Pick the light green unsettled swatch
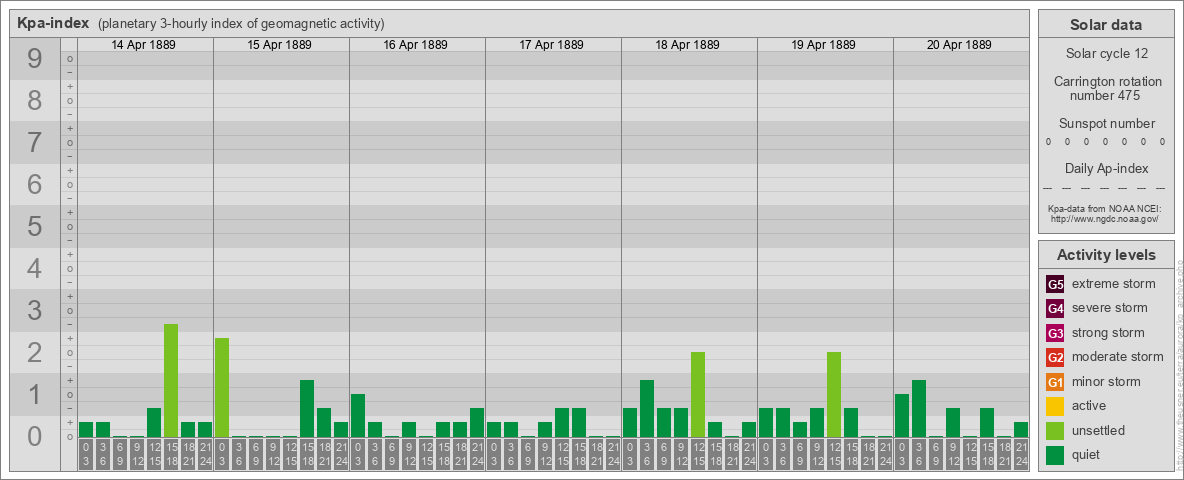This screenshot has height=480, width=1184. tap(1055, 430)
